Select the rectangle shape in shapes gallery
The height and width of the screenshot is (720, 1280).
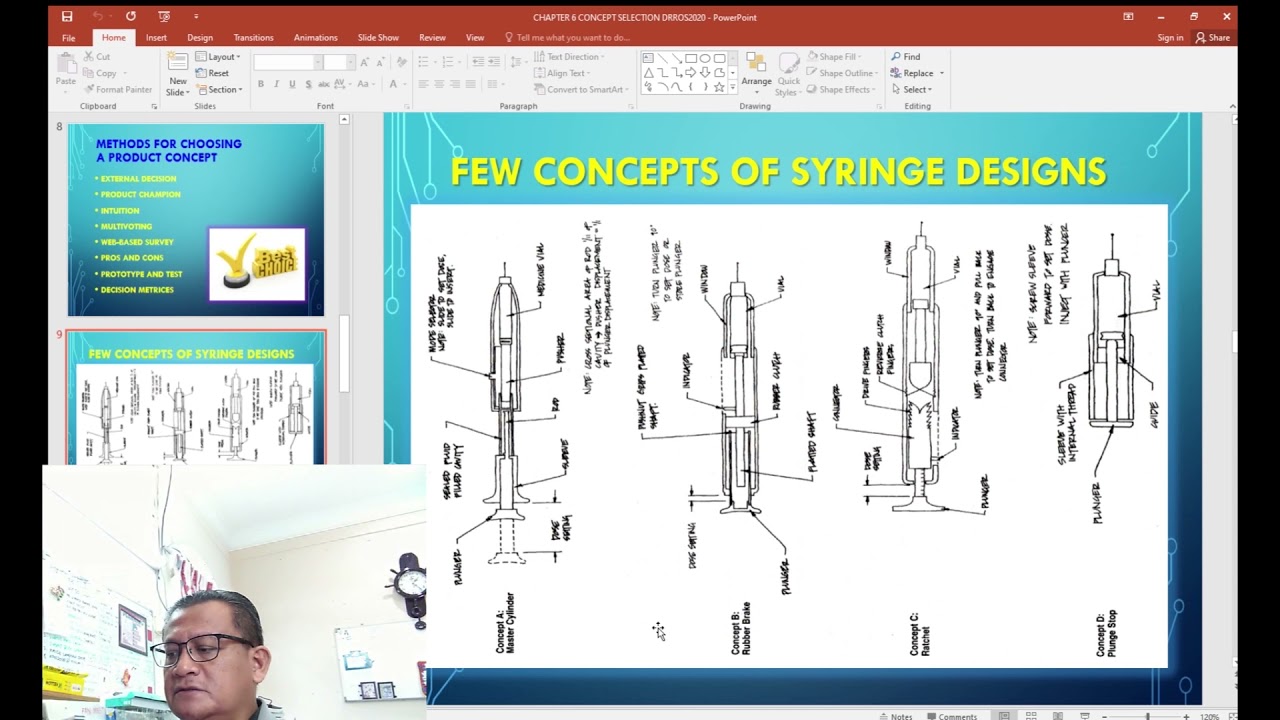click(691, 58)
